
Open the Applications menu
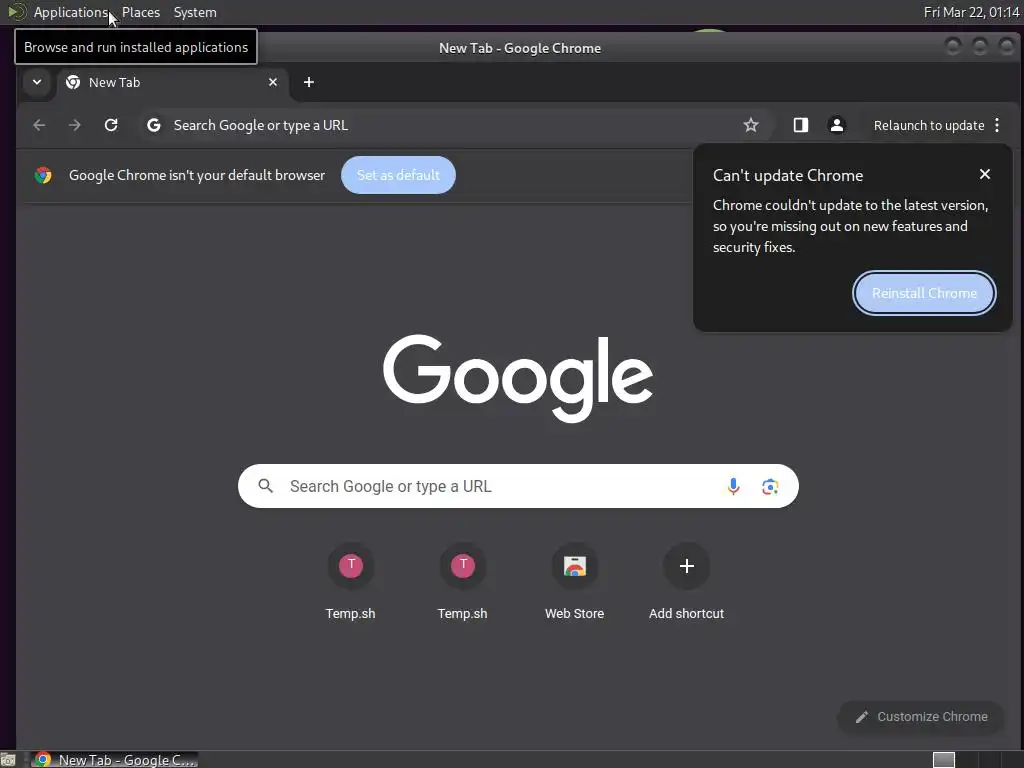(71, 12)
